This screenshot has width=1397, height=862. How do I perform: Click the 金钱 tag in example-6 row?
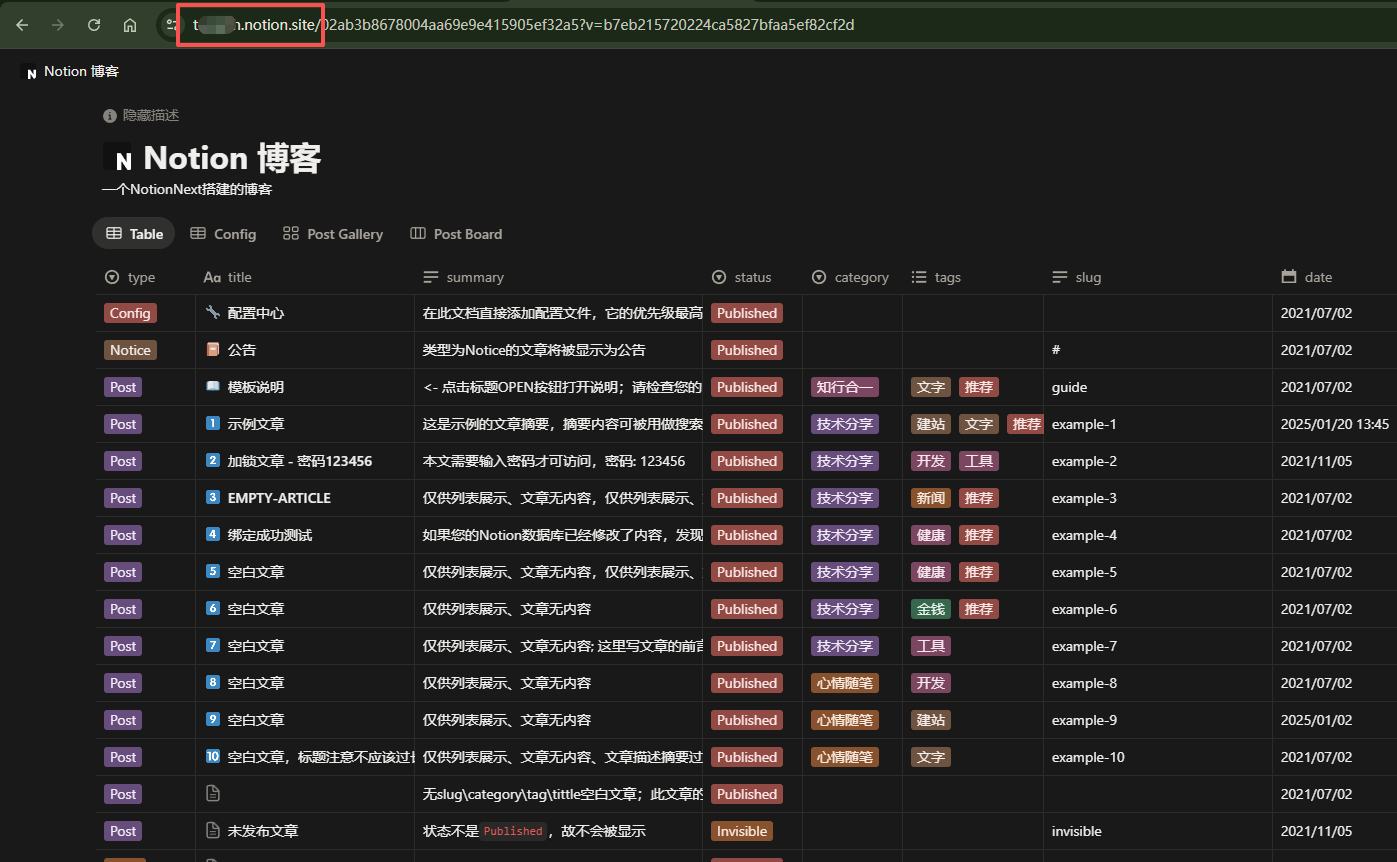931,609
